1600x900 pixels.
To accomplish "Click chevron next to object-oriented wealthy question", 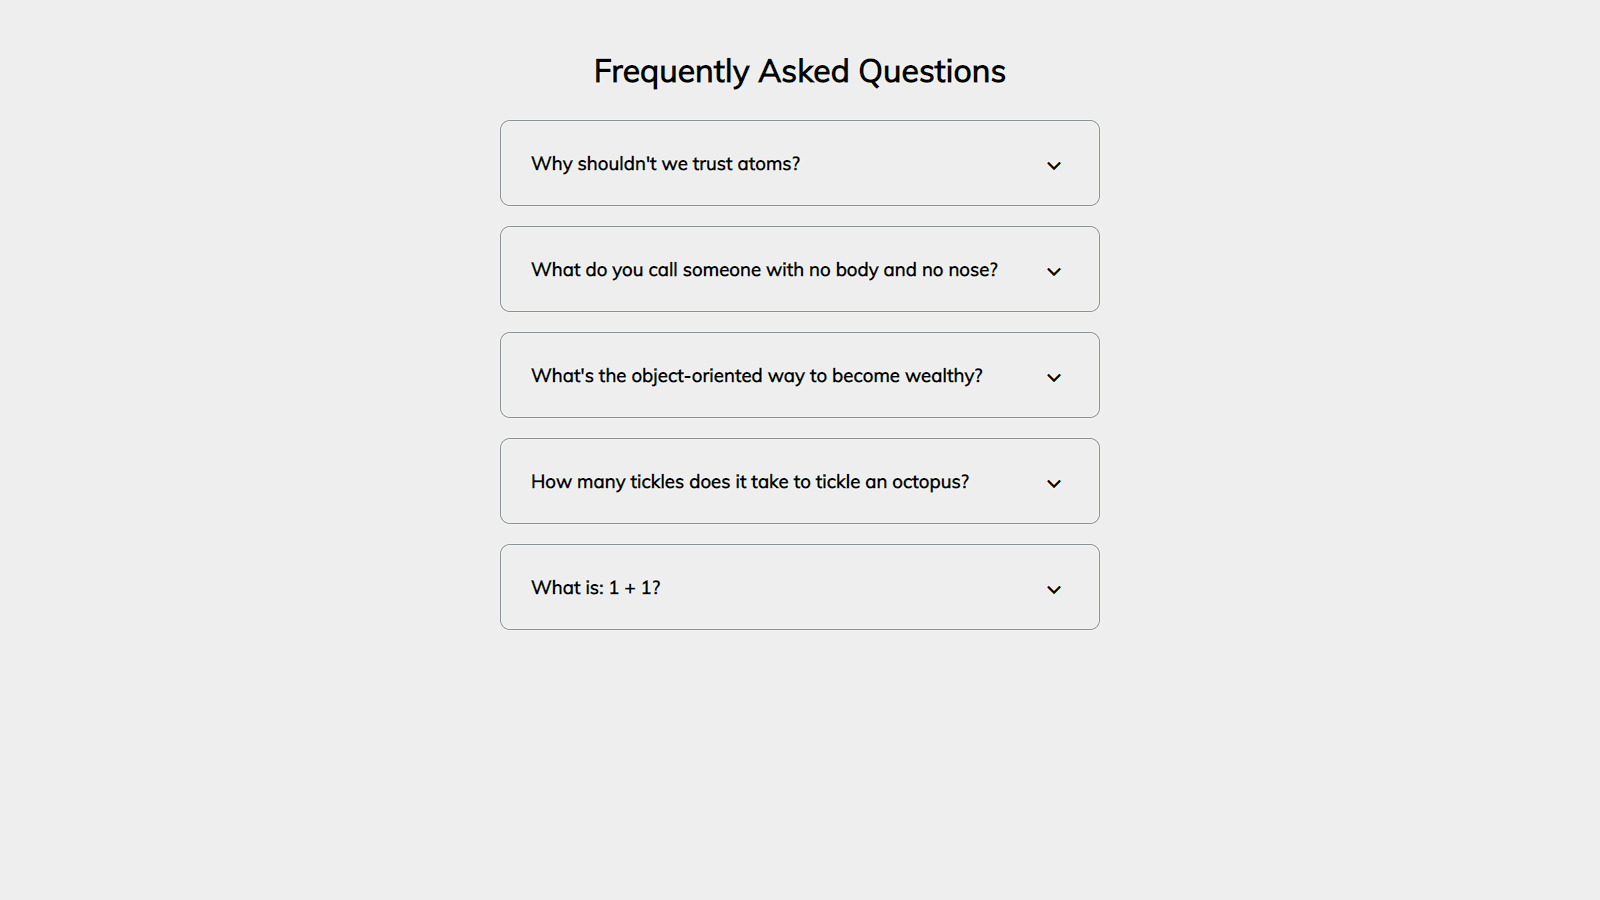I will point(1053,377).
